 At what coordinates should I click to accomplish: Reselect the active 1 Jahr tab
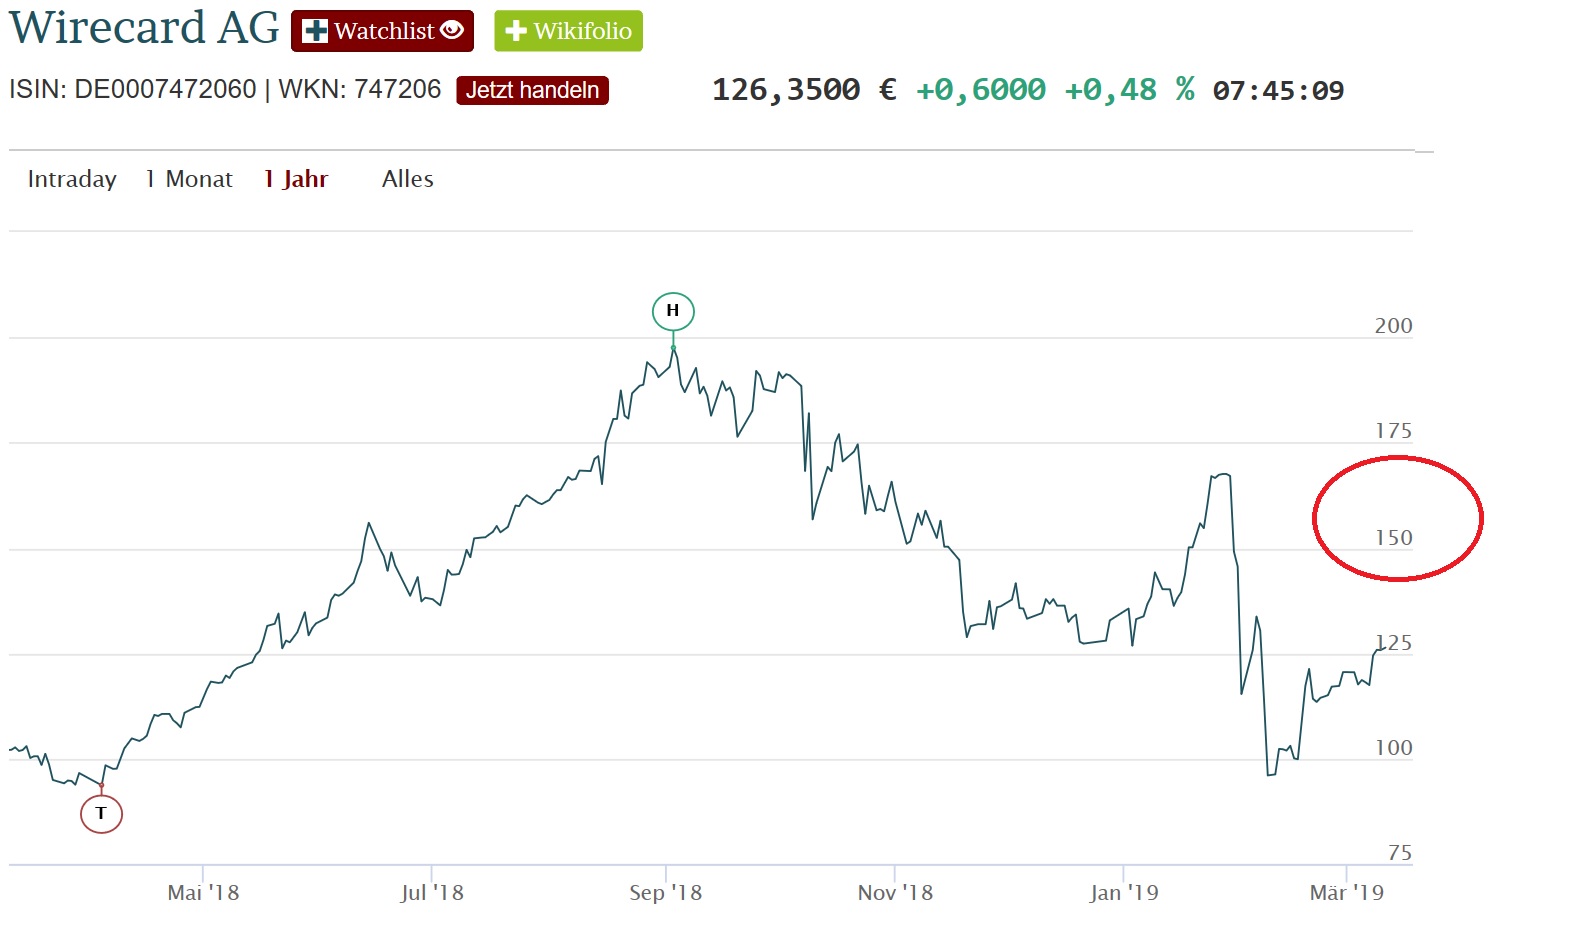tap(295, 179)
